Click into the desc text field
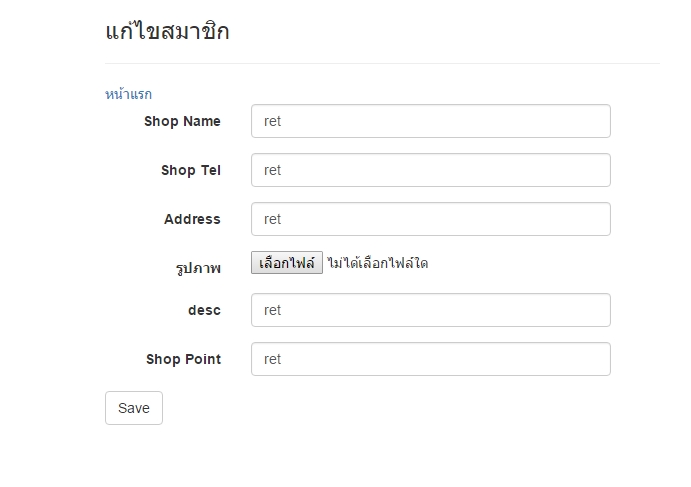The image size is (691, 487). tap(430, 310)
